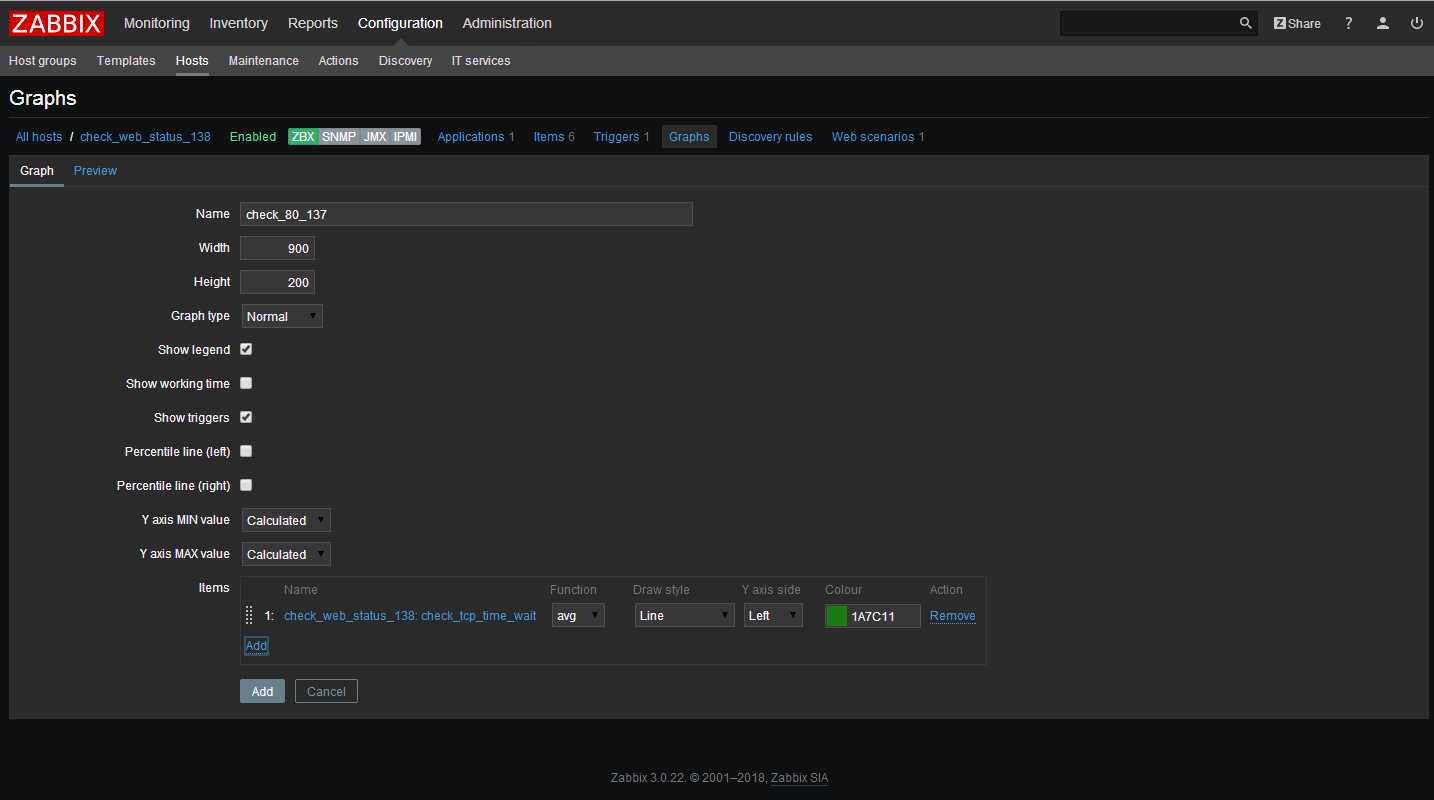This screenshot has width=1434, height=800.
Task: Open the Y axis MIN value dropdown
Action: 286,520
